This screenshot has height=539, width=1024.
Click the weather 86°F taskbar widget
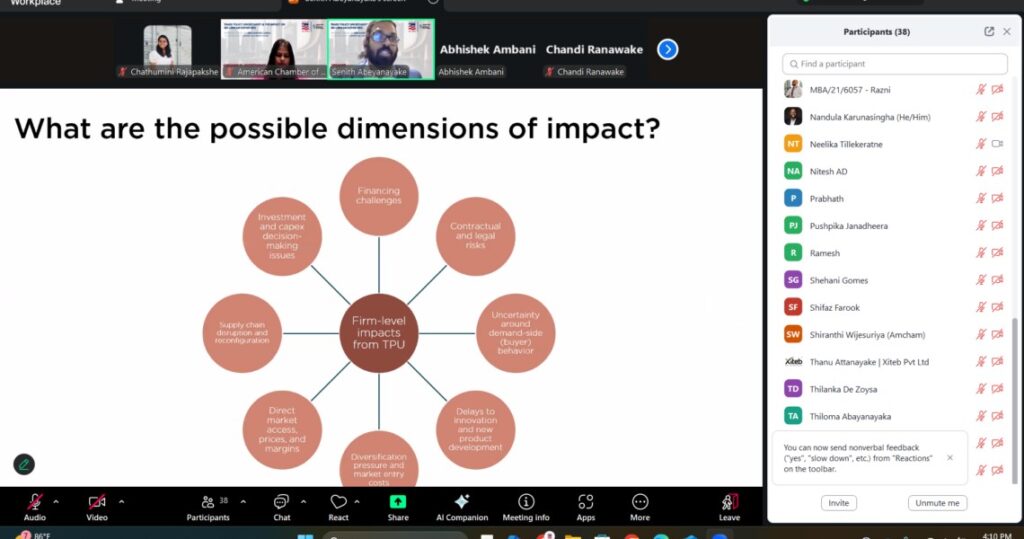(33, 535)
